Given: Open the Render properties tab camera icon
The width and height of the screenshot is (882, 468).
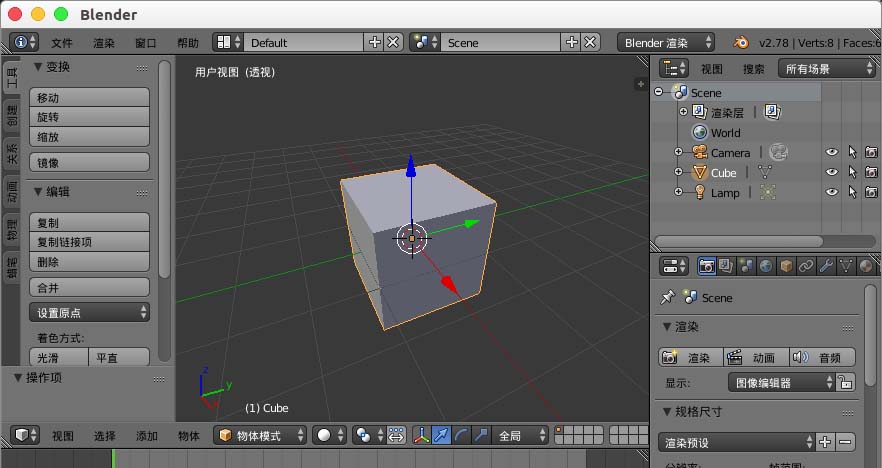Looking at the screenshot, I should coord(706,266).
